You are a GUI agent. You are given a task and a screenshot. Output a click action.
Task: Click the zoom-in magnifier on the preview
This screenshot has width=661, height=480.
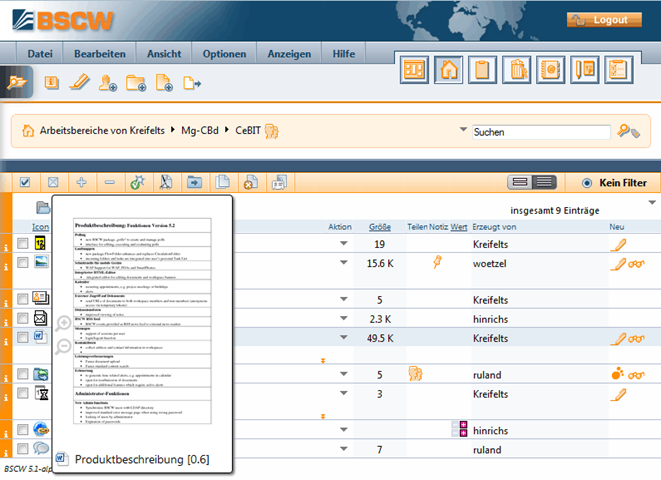63,324
